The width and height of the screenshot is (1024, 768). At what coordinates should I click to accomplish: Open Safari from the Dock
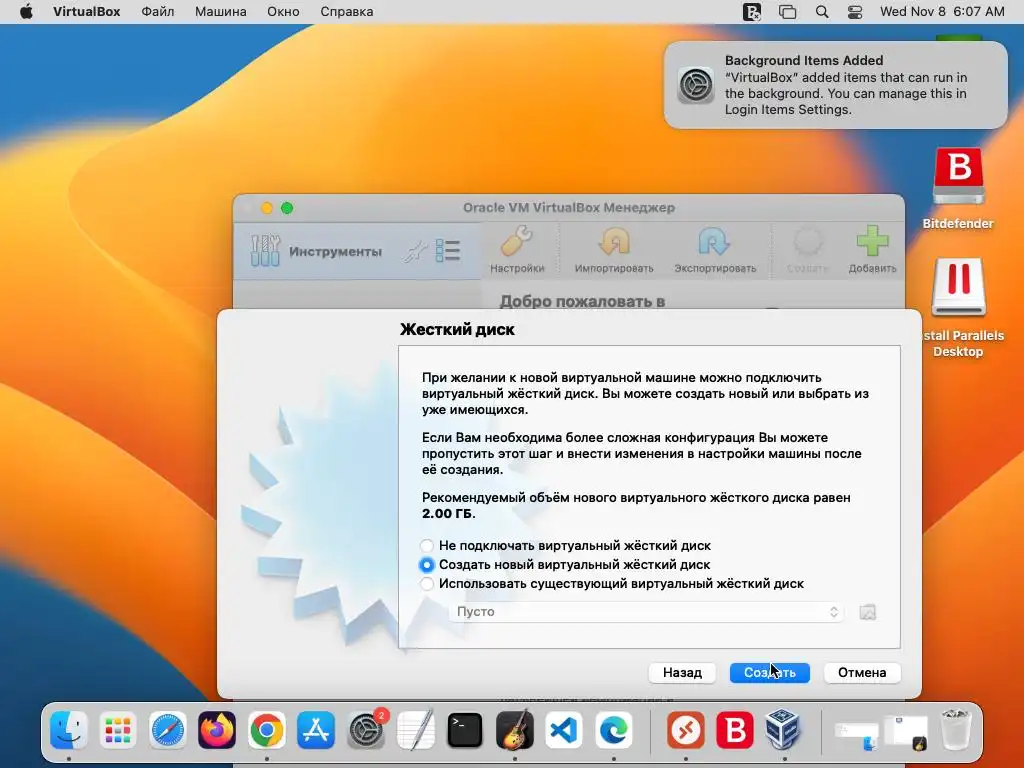click(x=167, y=729)
